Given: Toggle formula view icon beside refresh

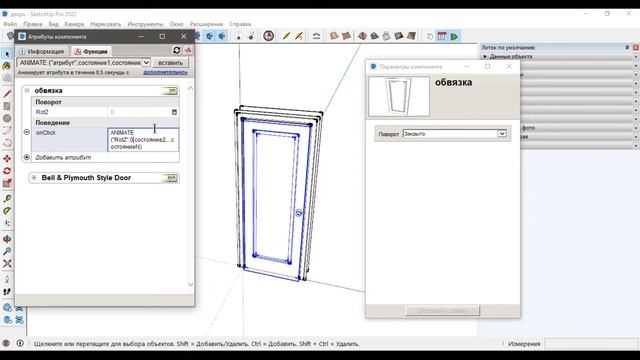Looking at the screenshot, I should 188,50.
